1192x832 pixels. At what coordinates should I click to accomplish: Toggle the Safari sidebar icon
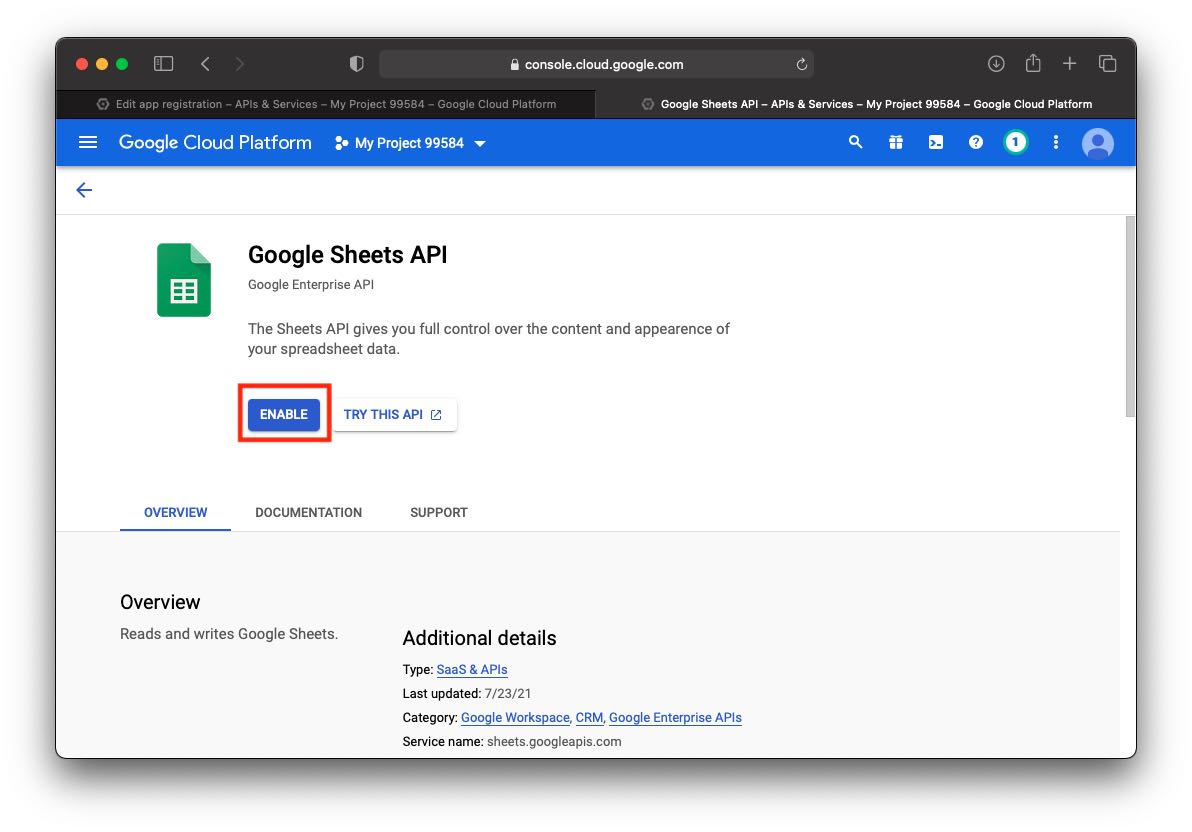(163, 64)
